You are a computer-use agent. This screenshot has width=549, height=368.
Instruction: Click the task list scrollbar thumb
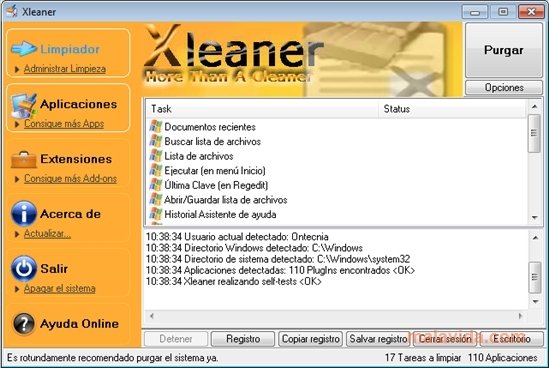pyautogui.click(x=534, y=133)
